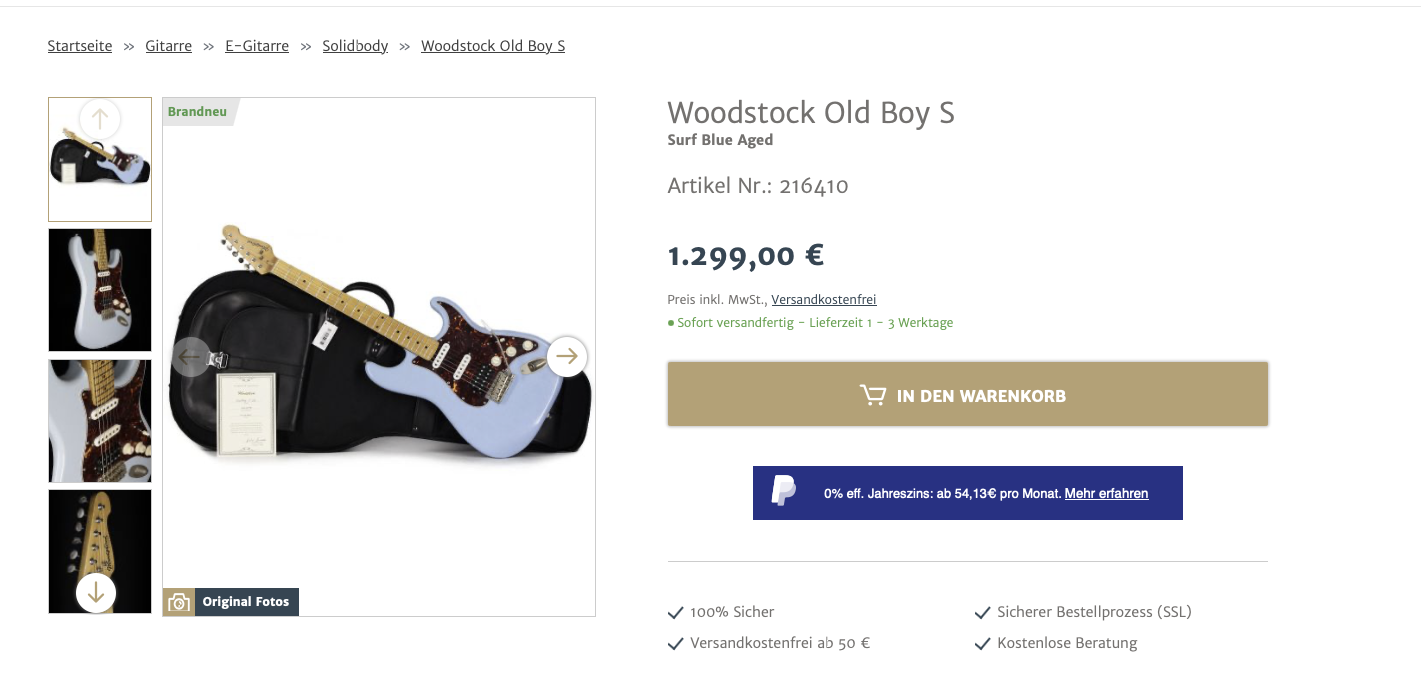Image resolution: width=1421 pixels, height=673 pixels.
Task: Open the Solidbody breadcrumb link
Action: point(355,46)
